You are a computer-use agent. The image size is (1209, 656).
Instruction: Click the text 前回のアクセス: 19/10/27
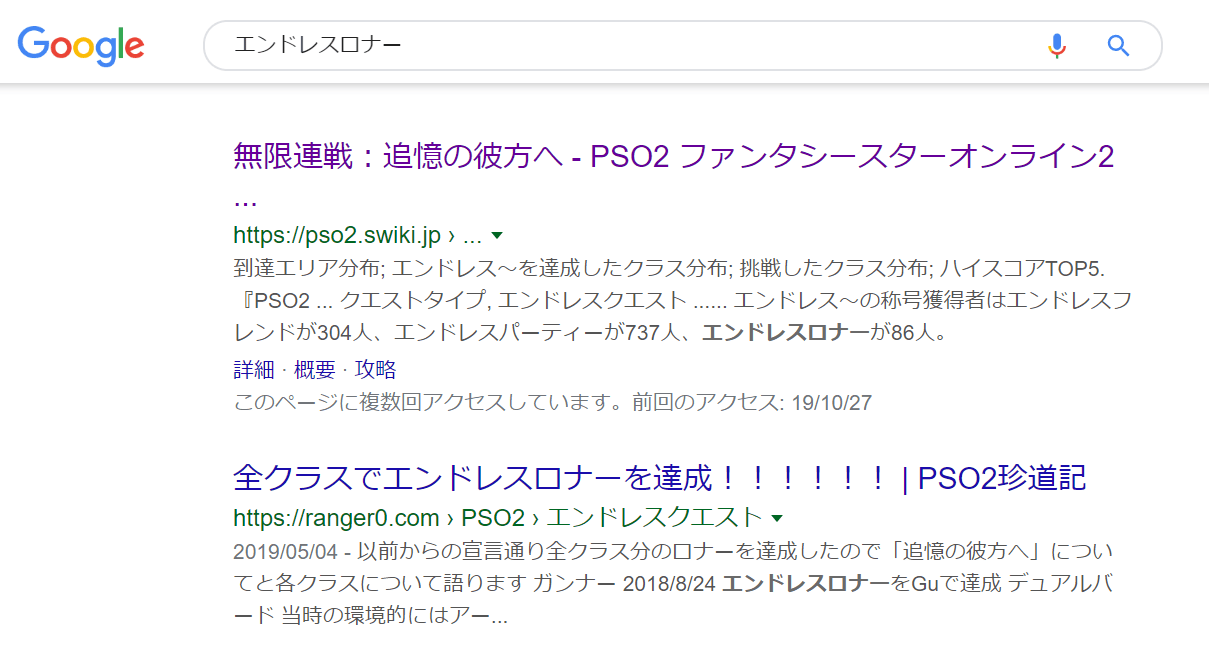(752, 403)
